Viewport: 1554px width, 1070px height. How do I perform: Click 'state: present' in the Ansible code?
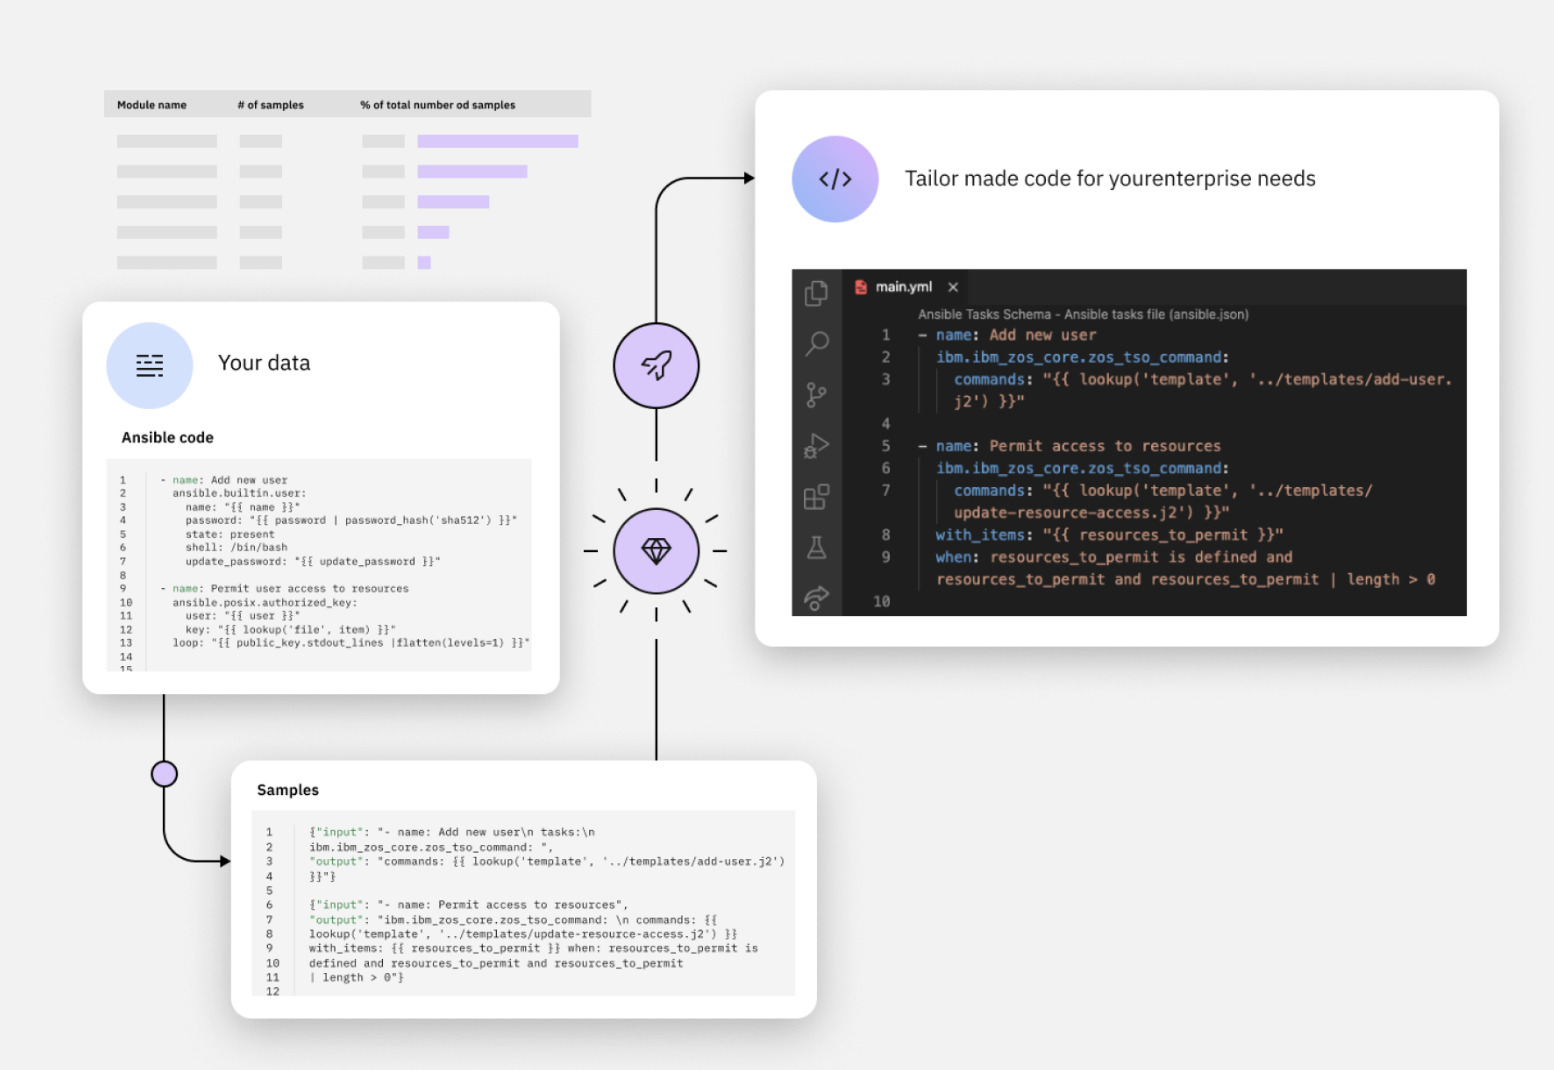pos(229,534)
